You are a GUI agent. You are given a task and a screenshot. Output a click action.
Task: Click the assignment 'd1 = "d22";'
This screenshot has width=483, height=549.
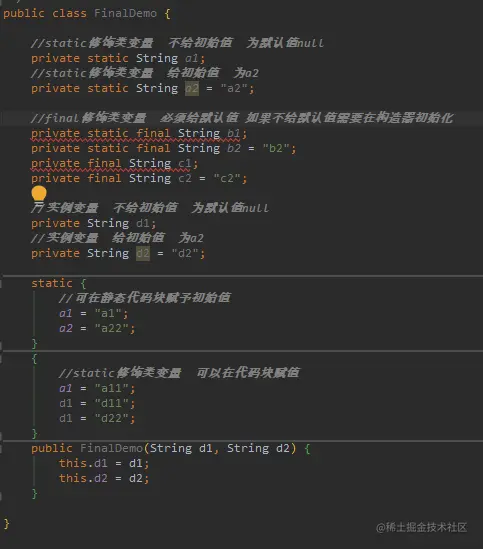[97, 418]
